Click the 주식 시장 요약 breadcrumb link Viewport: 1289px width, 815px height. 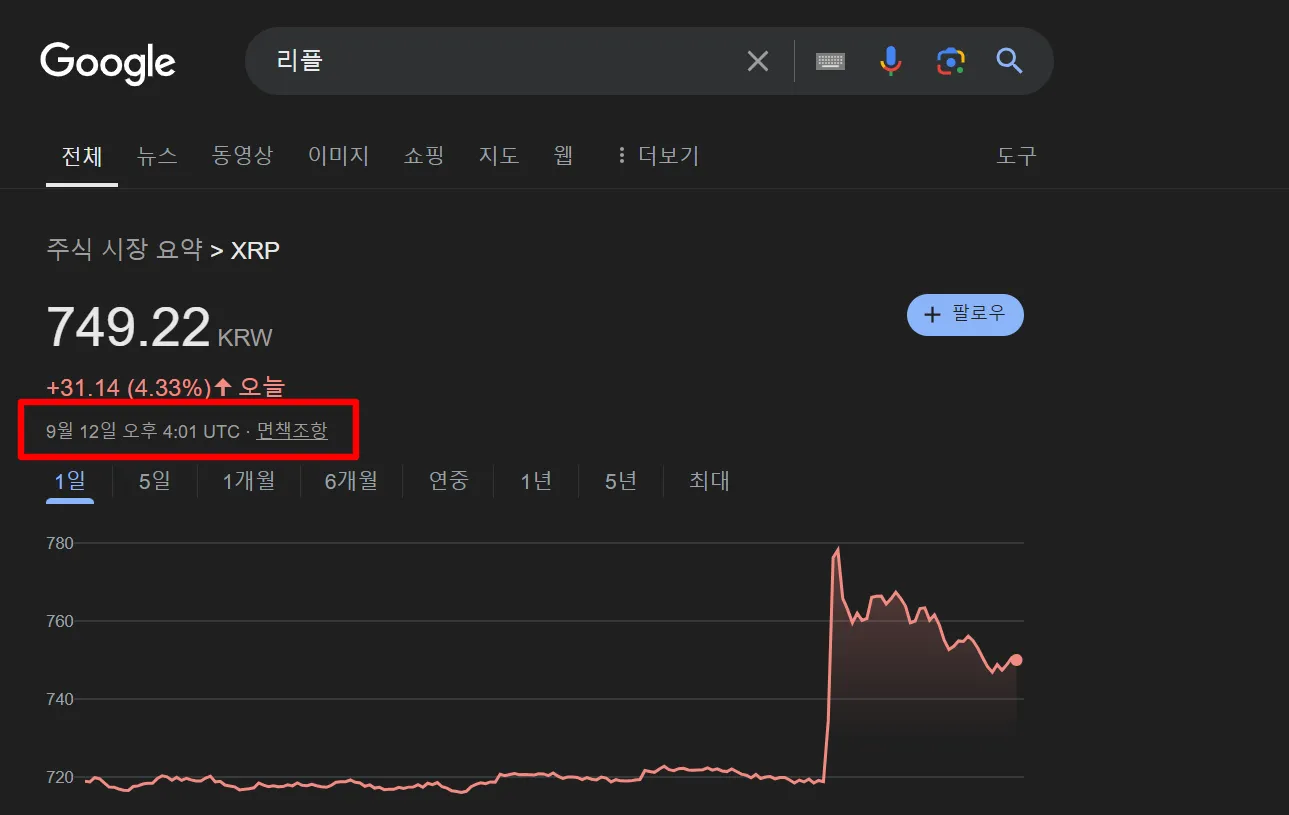coord(124,249)
